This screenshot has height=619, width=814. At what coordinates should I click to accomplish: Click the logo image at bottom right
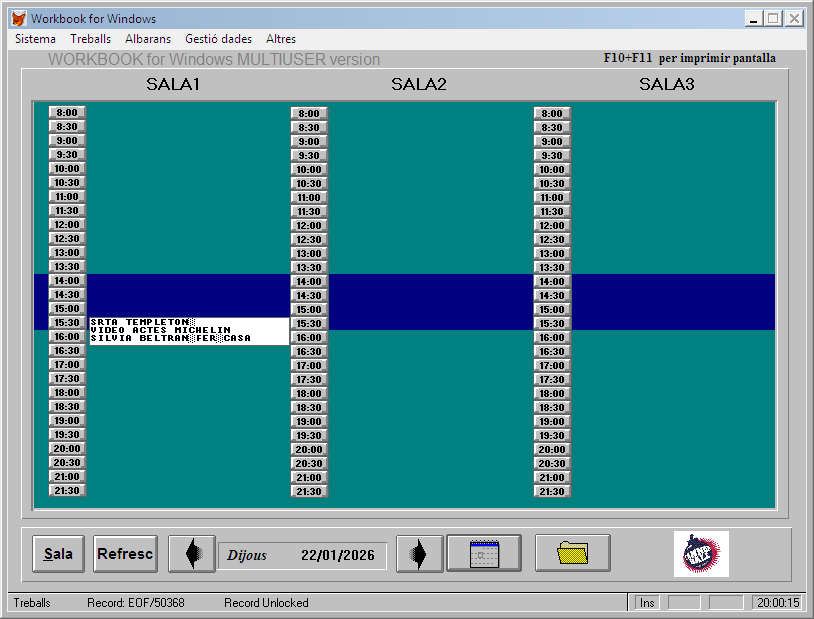point(700,554)
